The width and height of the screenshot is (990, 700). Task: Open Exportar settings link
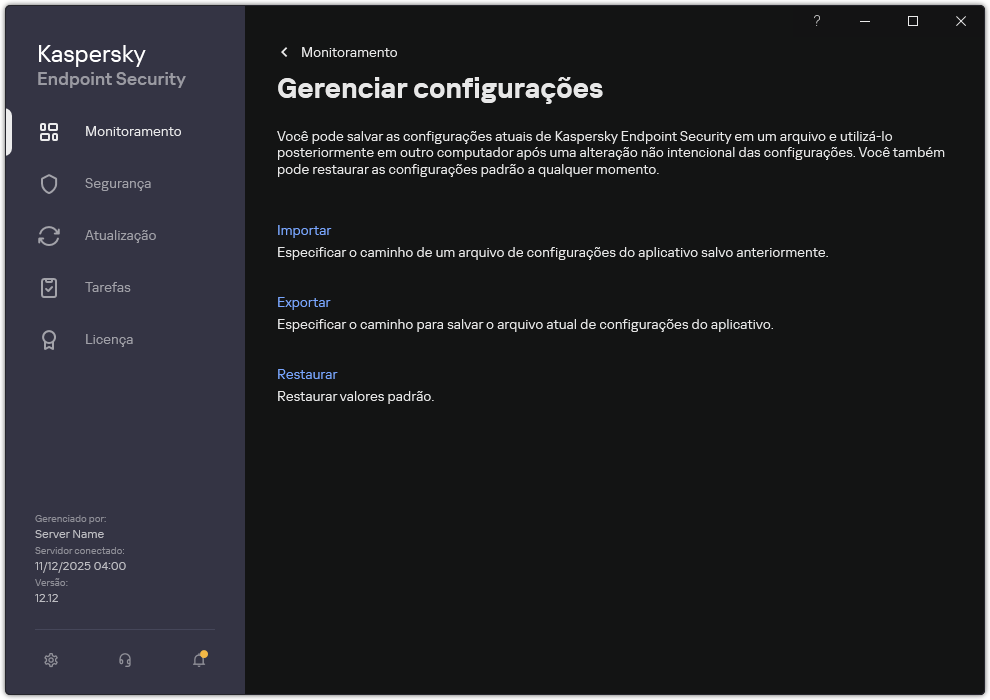pyautogui.click(x=304, y=302)
